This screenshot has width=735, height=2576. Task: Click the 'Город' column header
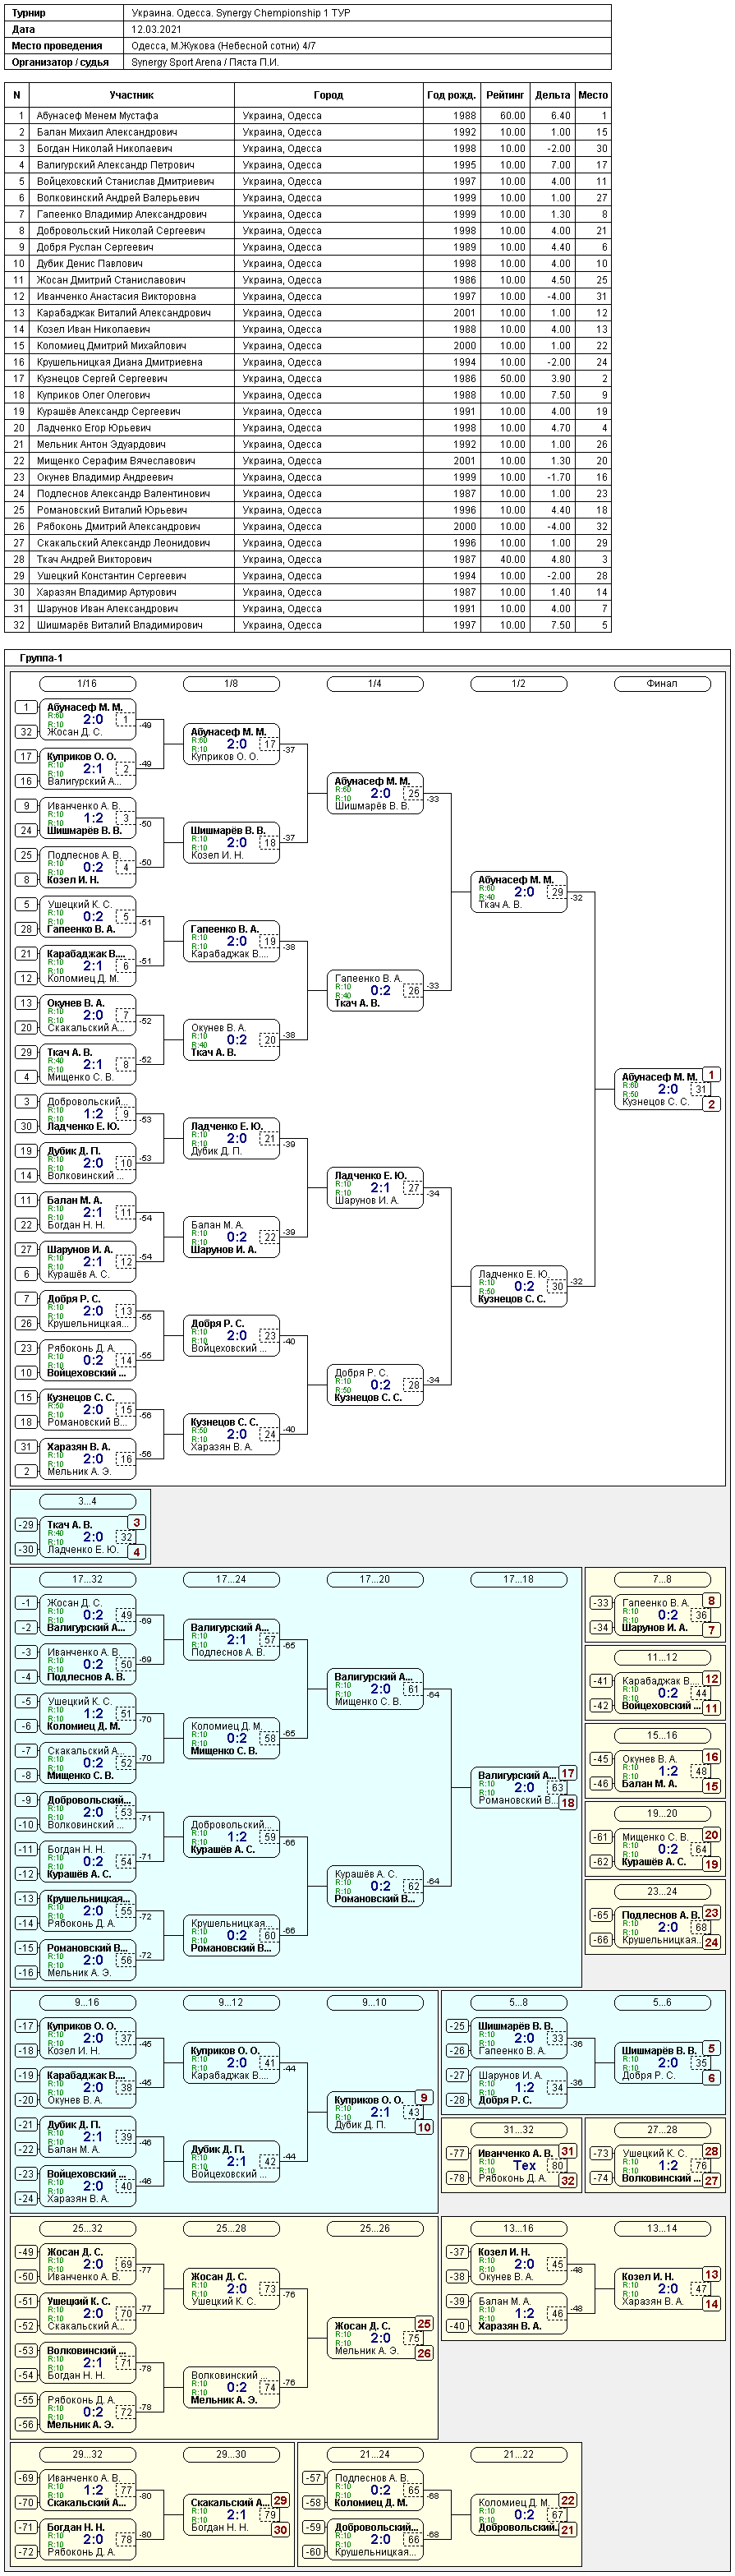(x=328, y=95)
